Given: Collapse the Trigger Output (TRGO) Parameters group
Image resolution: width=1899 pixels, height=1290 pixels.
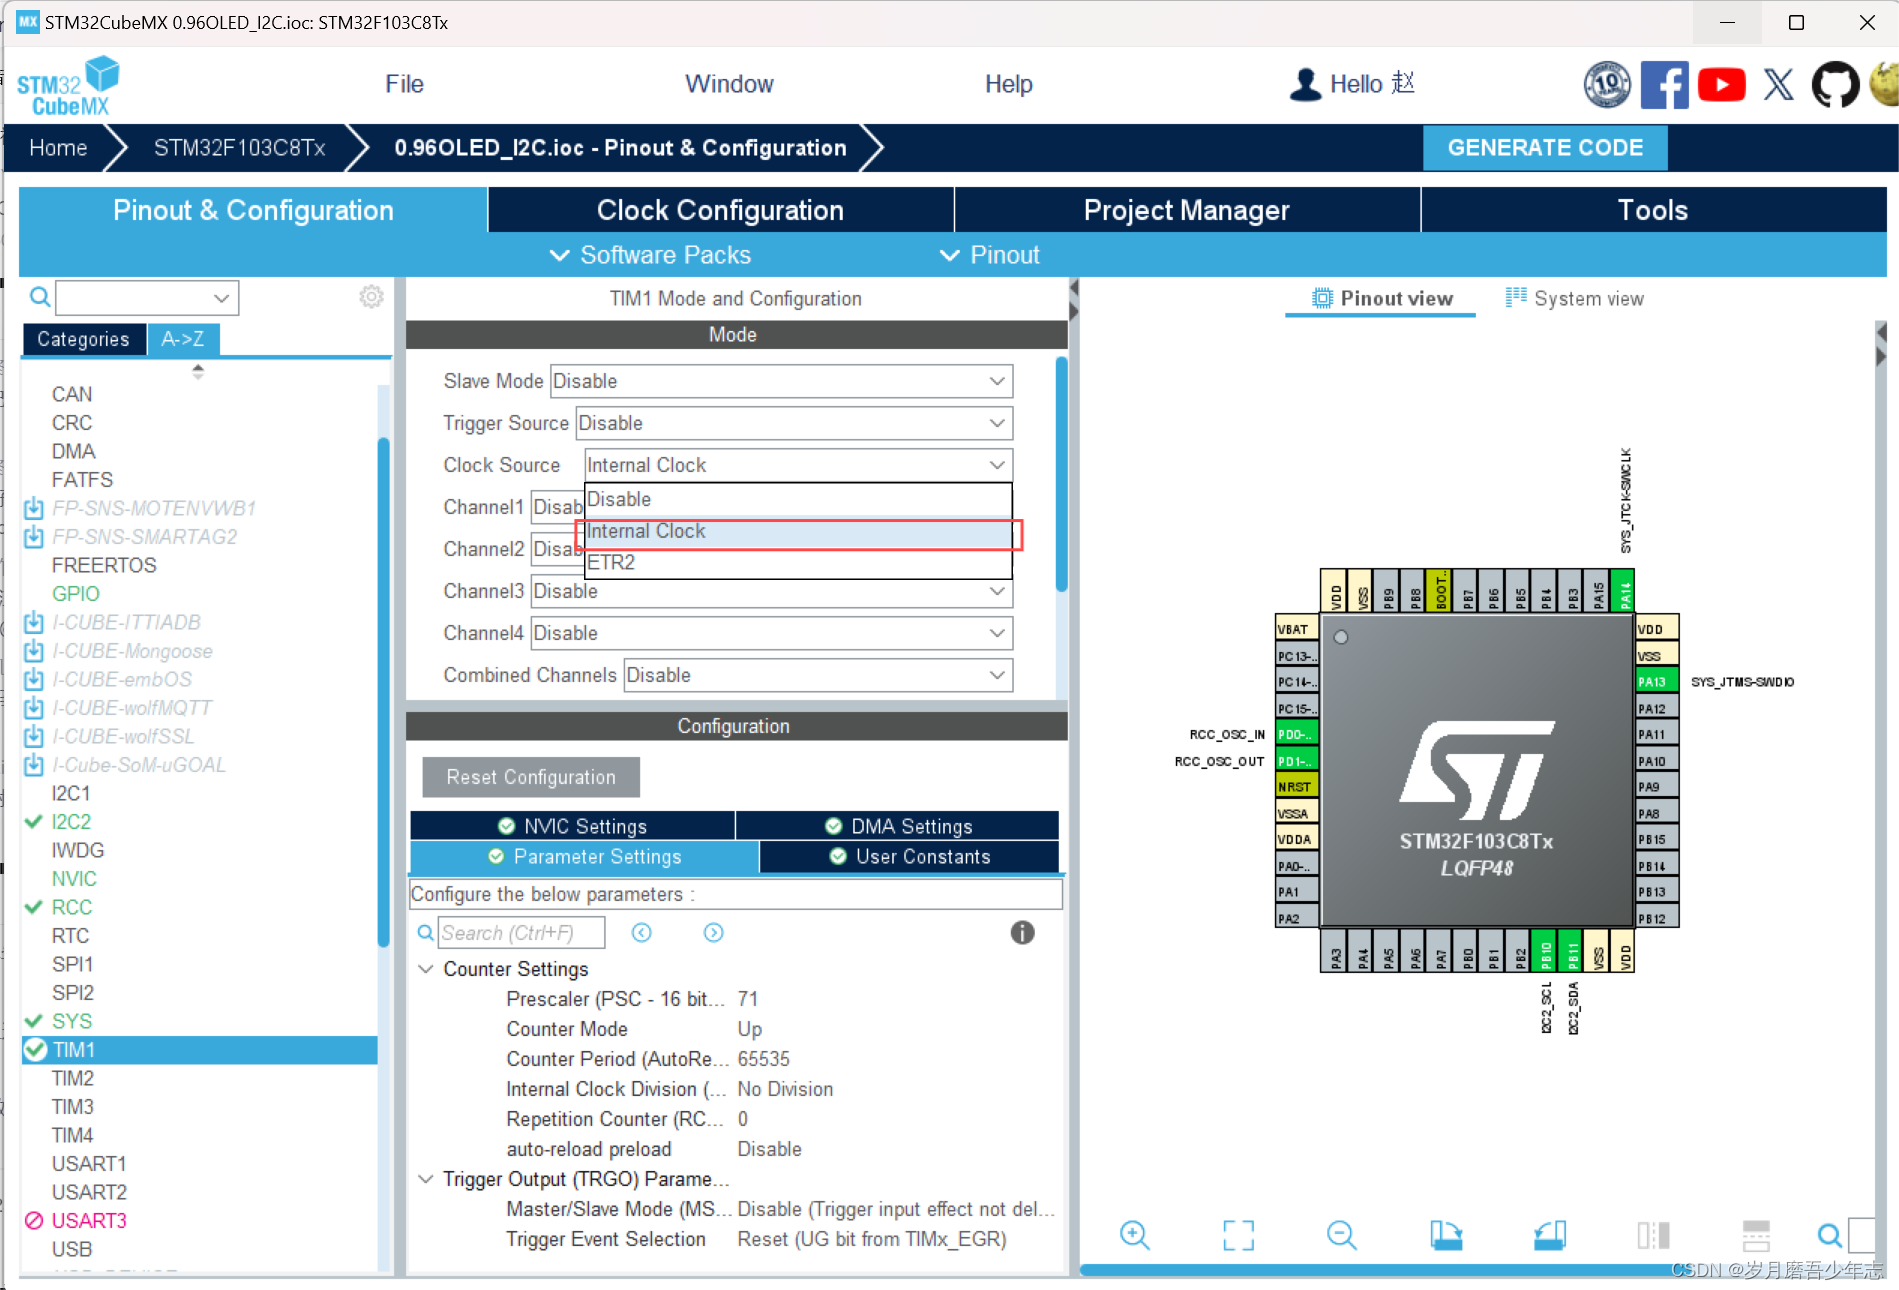Looking at the screenshot, I should click(426, 1179).
